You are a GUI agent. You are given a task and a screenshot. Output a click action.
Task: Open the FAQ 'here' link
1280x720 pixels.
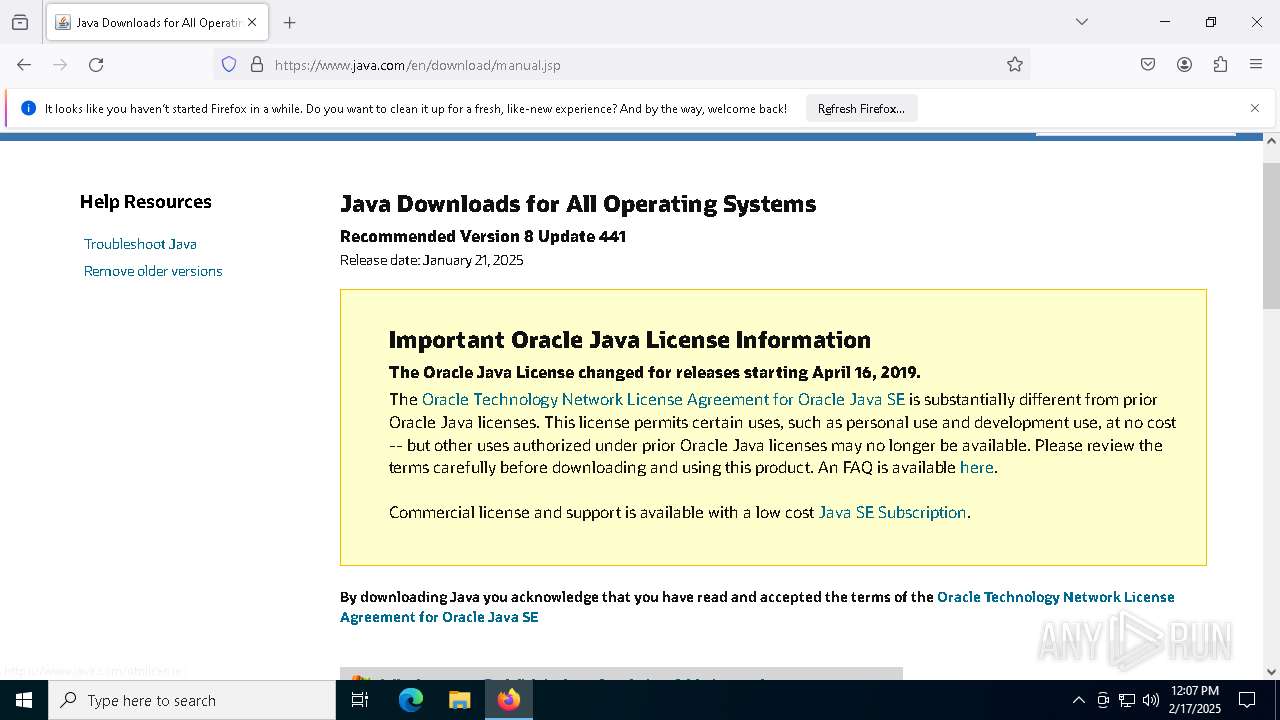(x=976, y=467)
